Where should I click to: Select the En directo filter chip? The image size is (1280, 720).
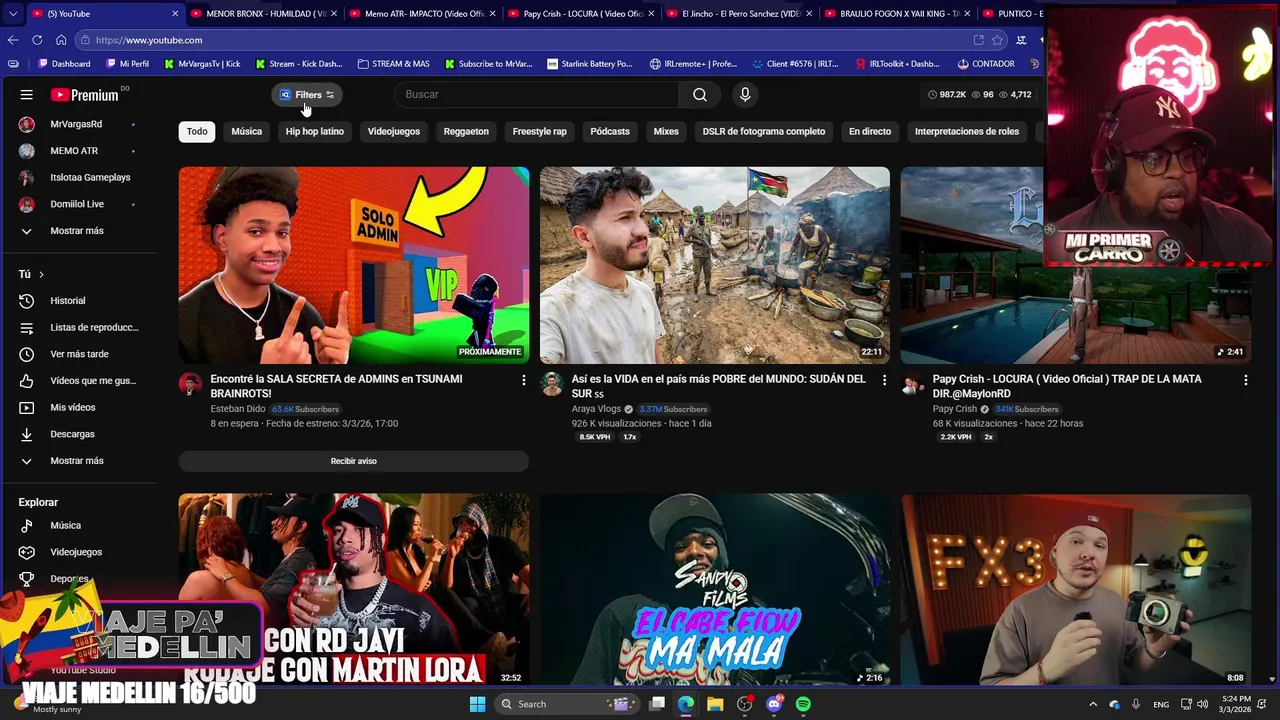(x=870, y=131)
